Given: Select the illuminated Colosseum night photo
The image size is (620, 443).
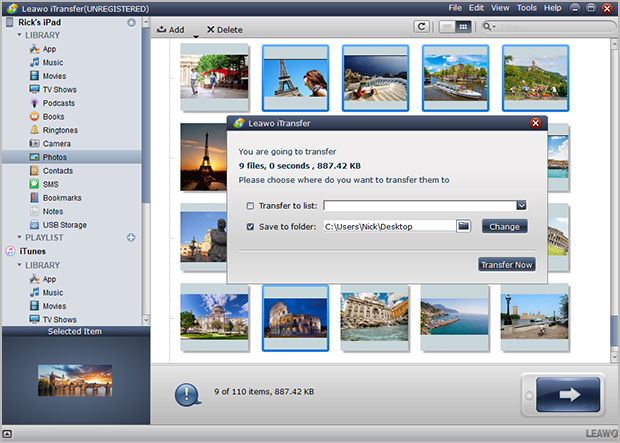Looking at the screenshot, I should pos(295,318).
